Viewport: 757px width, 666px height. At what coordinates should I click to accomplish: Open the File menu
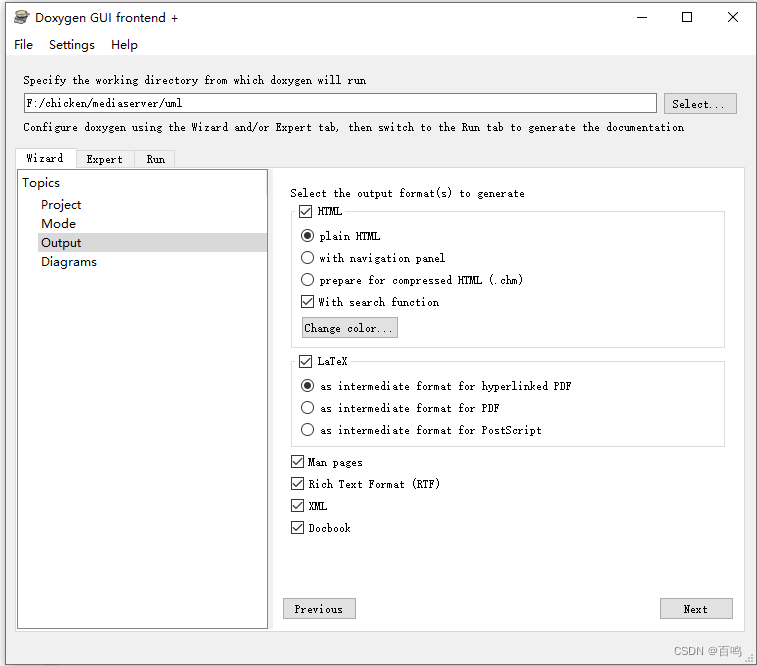23,45
